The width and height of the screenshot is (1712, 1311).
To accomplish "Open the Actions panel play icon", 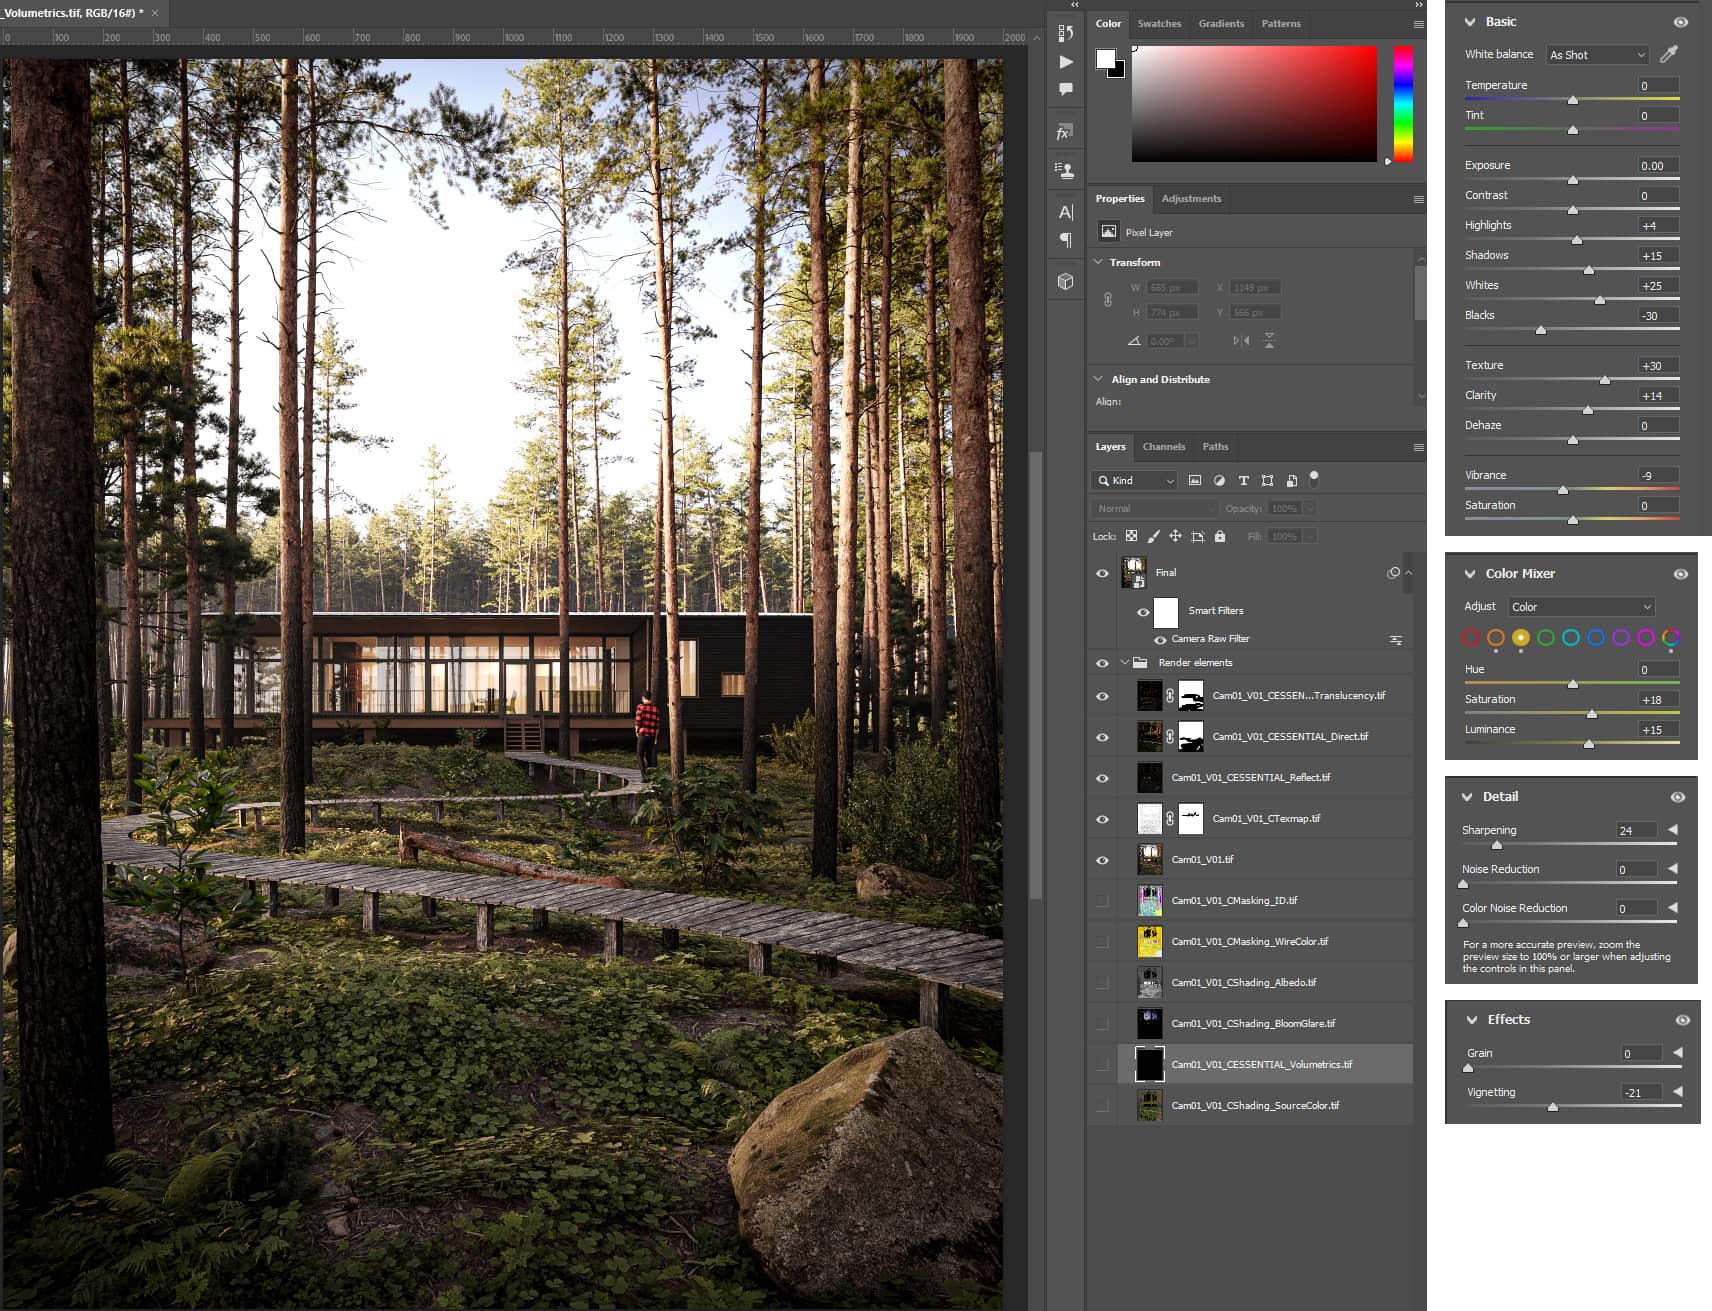I will click(x=1066, y=62).
